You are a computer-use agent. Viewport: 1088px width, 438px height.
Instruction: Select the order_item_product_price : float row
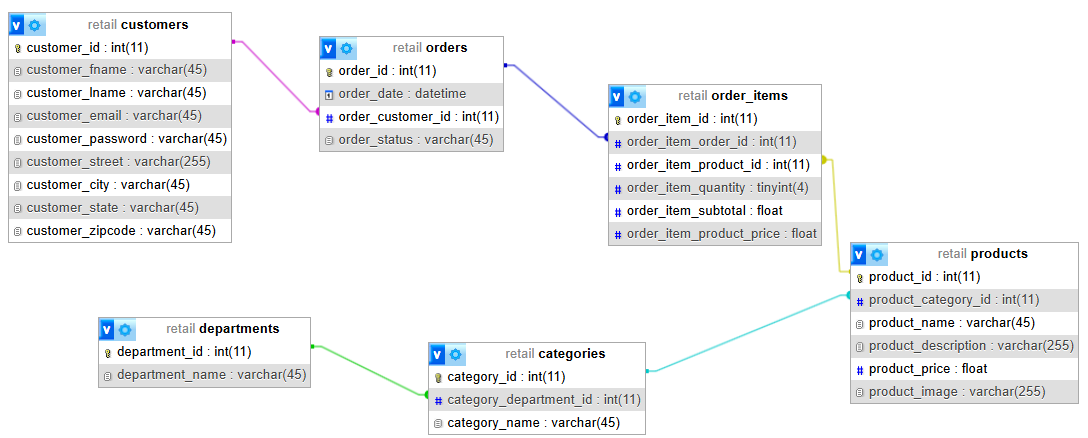click(x=715, y=234)
